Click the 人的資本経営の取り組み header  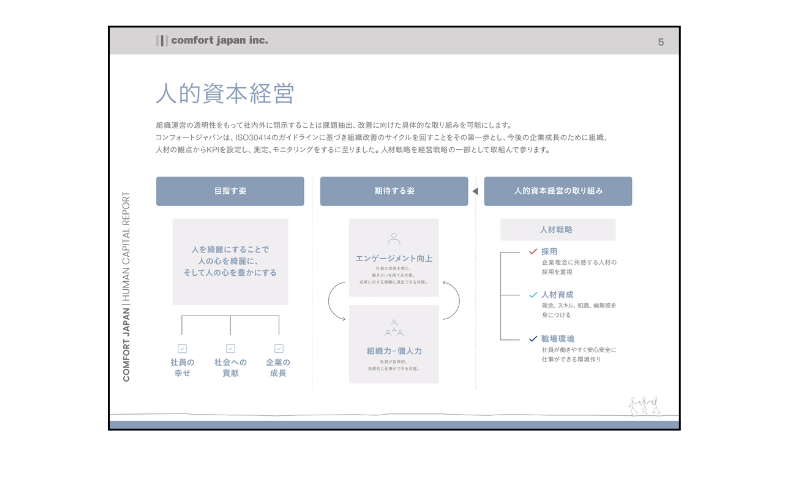pyautogui.click(x=558, y=191)
